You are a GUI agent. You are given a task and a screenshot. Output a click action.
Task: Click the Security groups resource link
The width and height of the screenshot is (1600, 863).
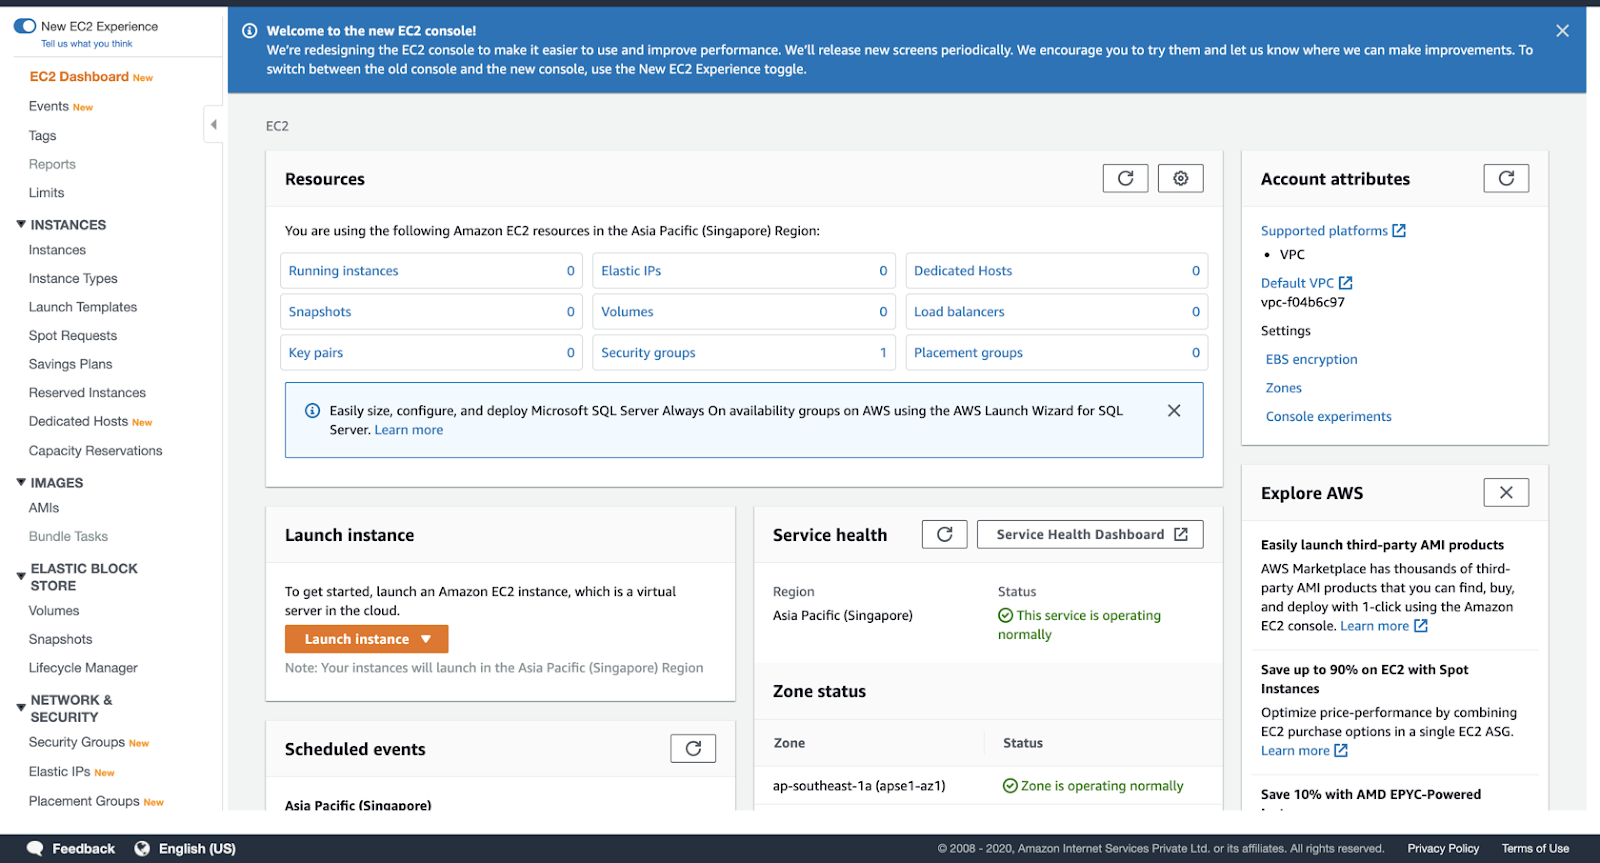648,353
